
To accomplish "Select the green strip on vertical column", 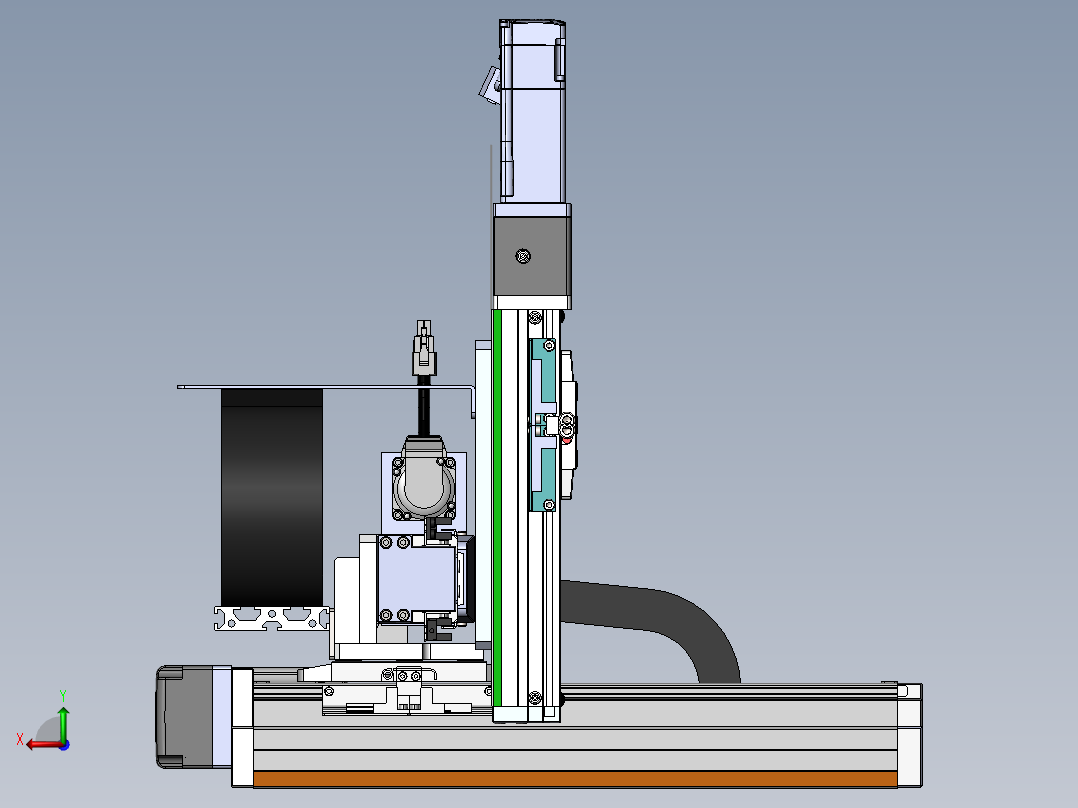I will (x=497, y=500).
